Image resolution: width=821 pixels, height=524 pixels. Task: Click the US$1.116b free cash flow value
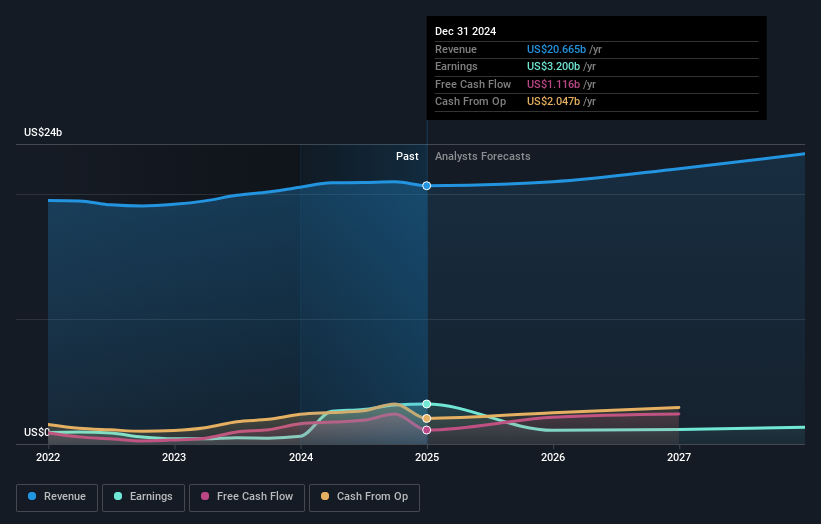click(553, 84)
